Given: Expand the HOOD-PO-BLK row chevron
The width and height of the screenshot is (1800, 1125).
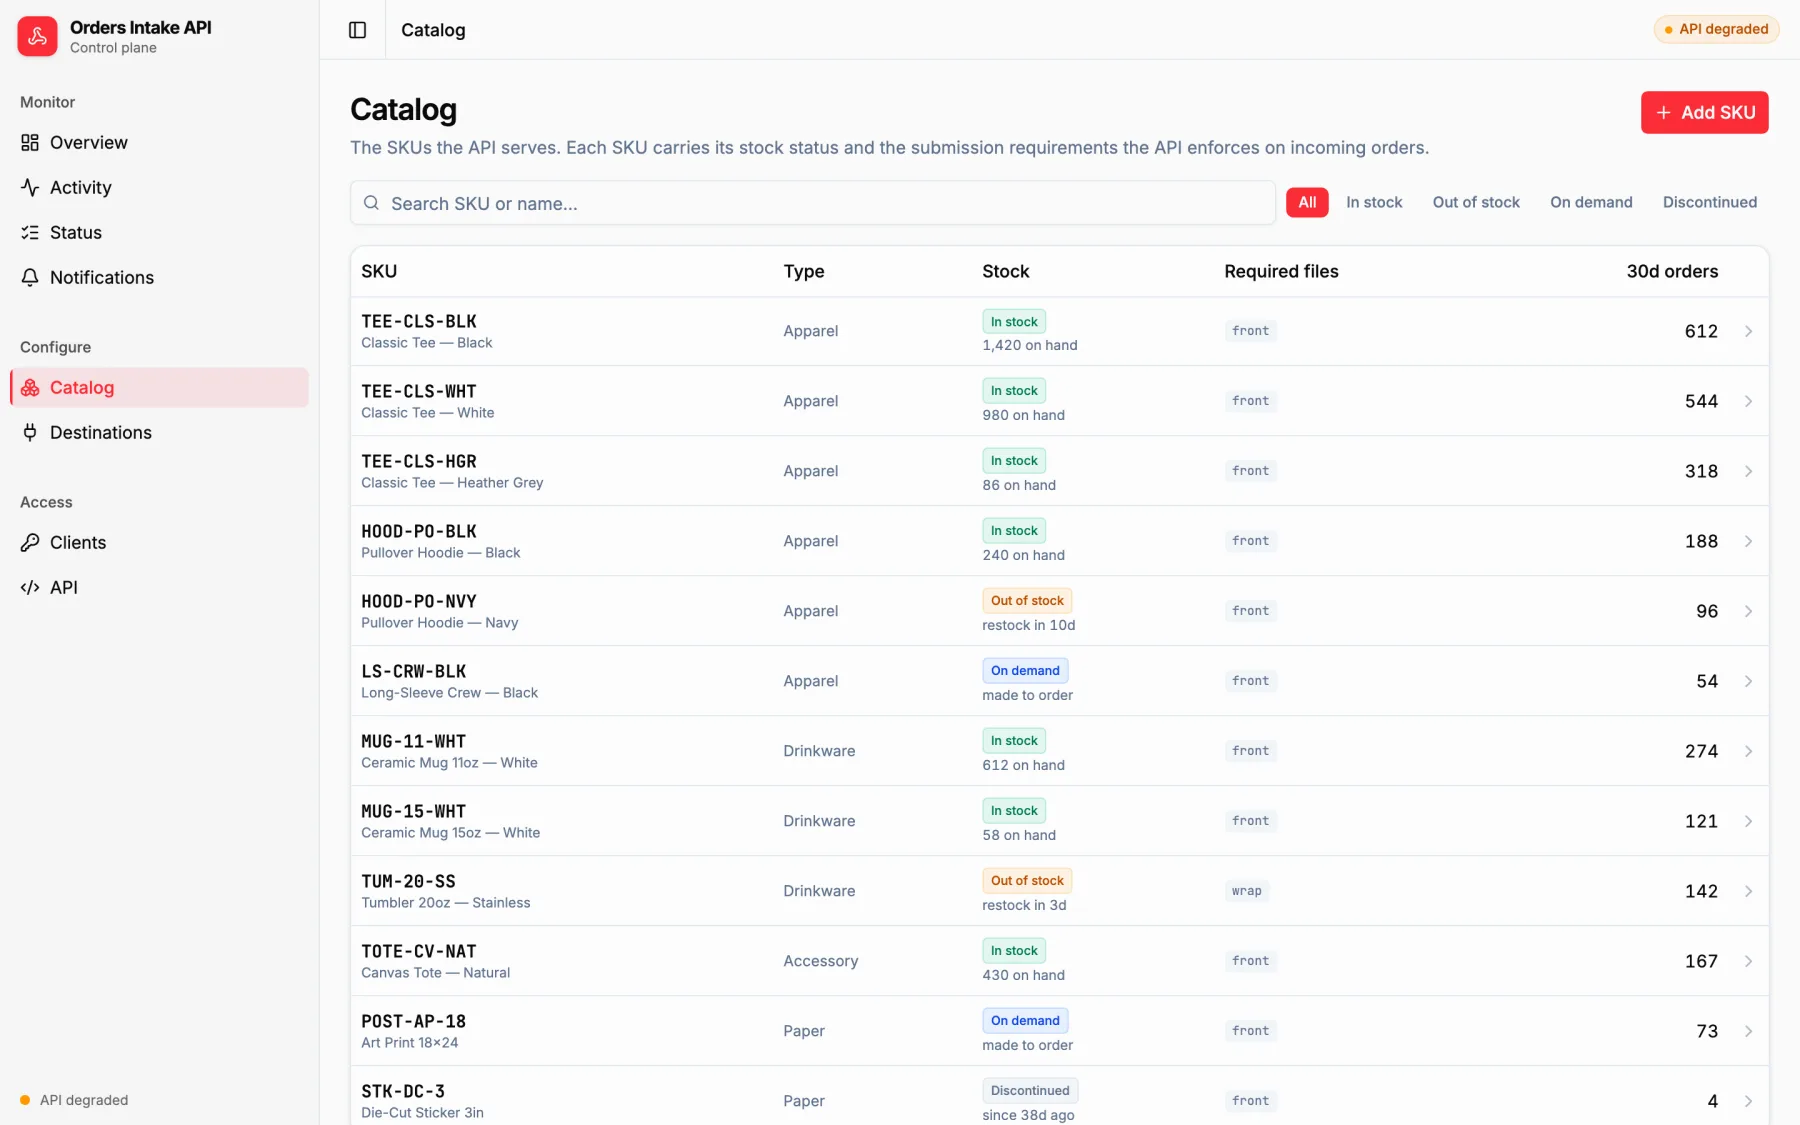Looking at the screenshot, I should click(x=1748, y=541).
